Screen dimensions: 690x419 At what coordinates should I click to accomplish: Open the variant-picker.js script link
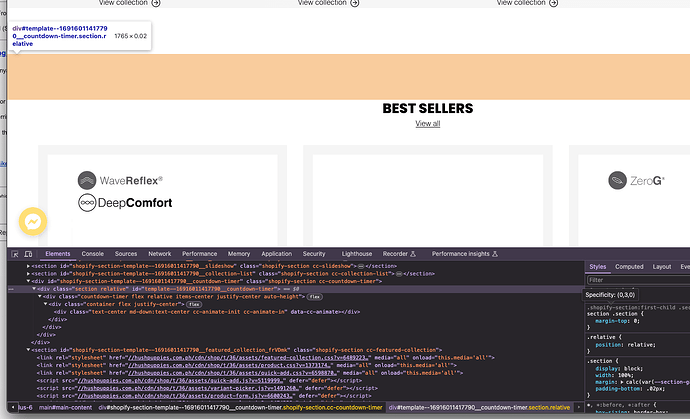tap(188, 388)
